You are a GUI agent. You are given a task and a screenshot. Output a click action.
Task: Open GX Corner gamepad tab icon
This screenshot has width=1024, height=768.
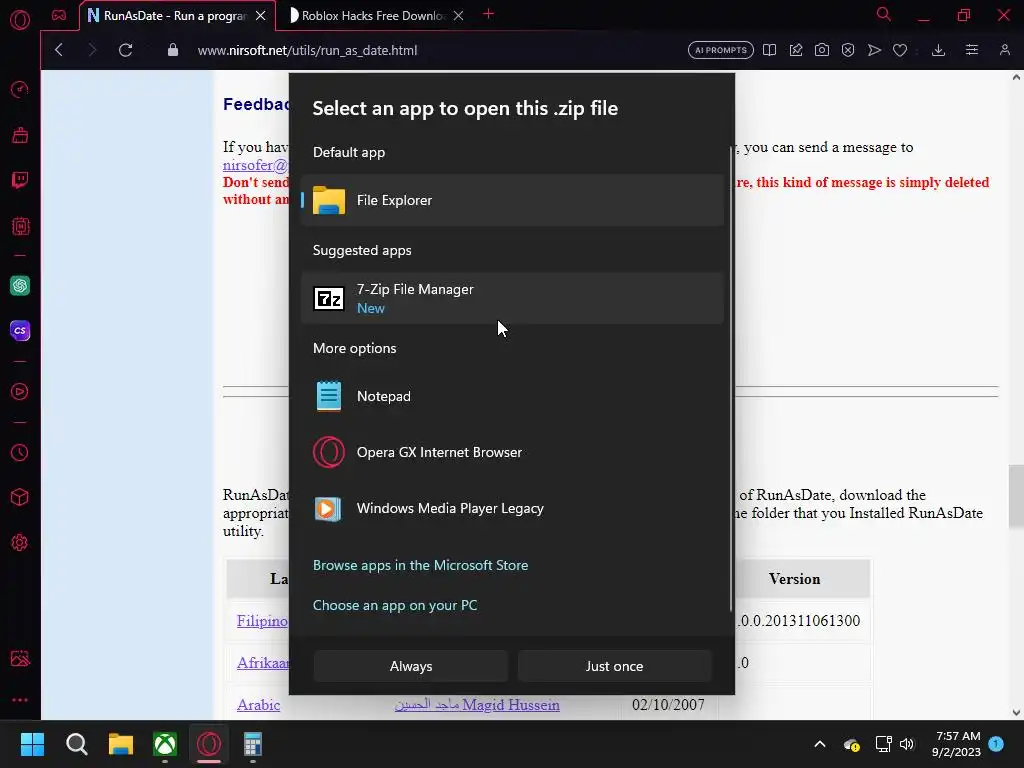pyautogui.click(x=59, y=15)
